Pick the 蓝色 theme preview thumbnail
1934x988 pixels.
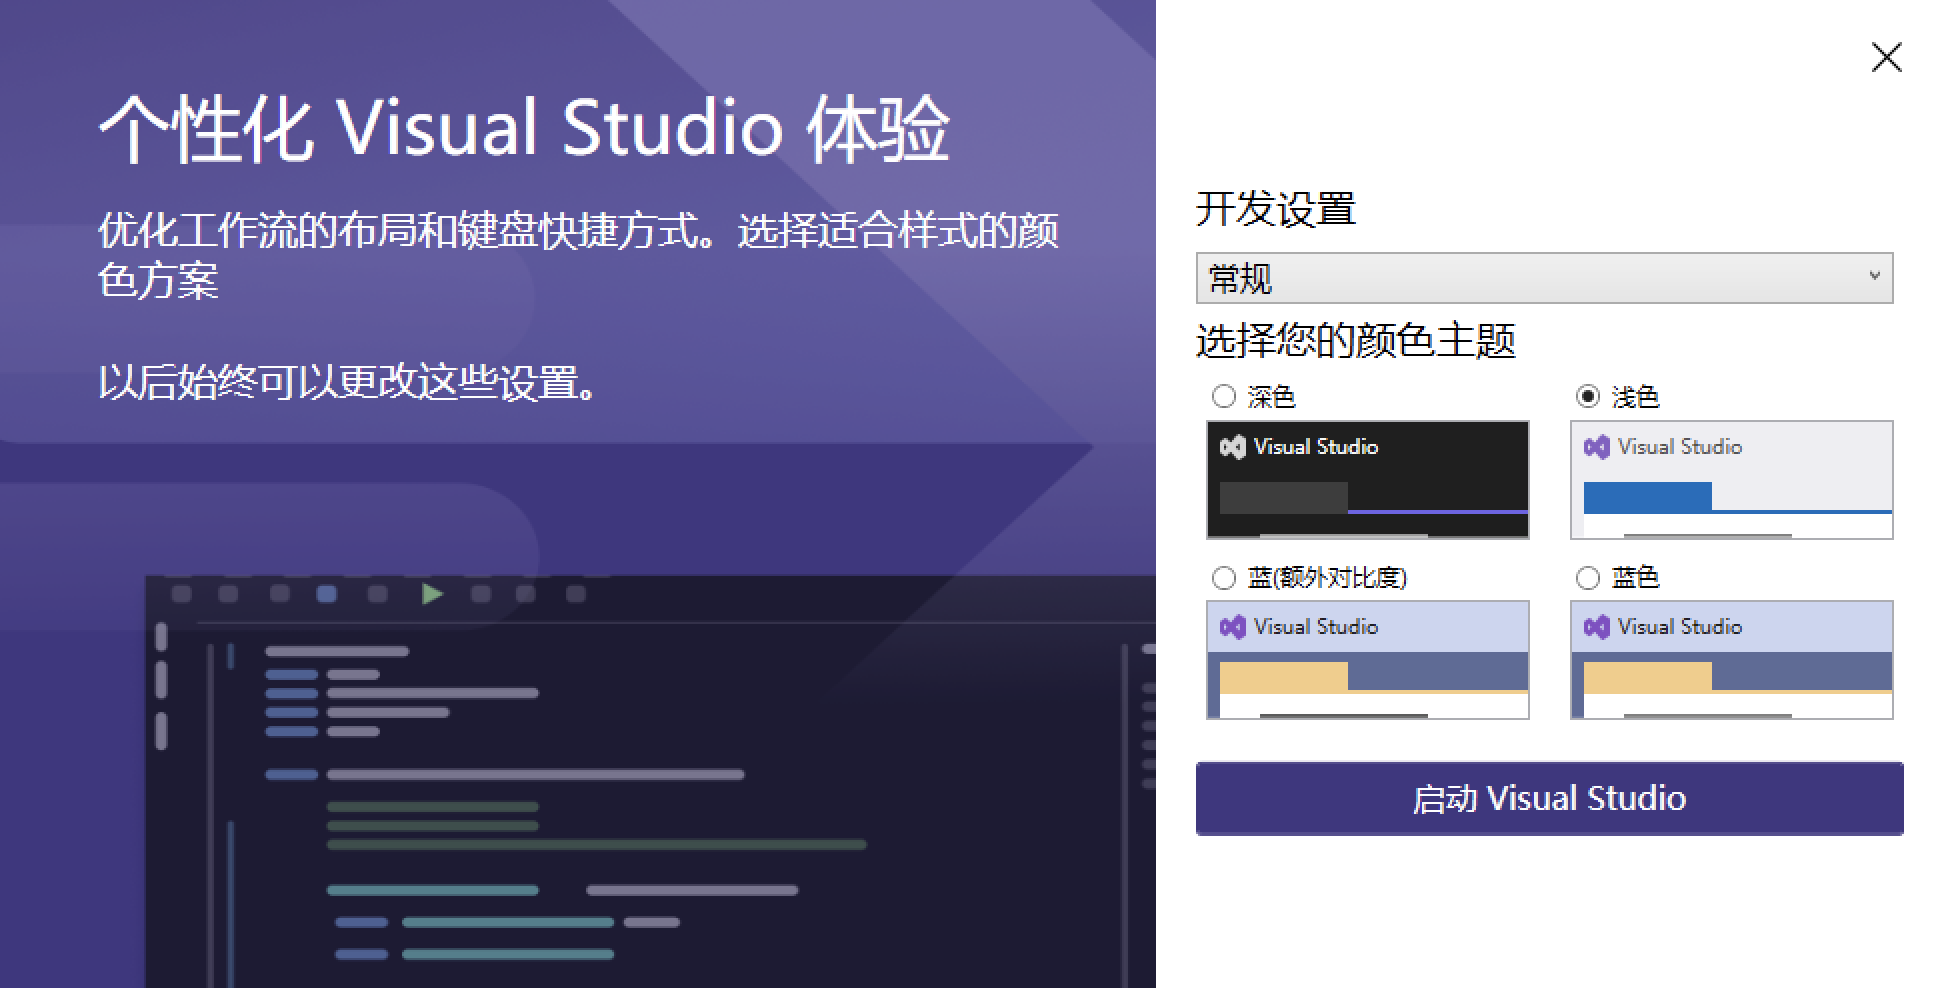(1732, 660)
